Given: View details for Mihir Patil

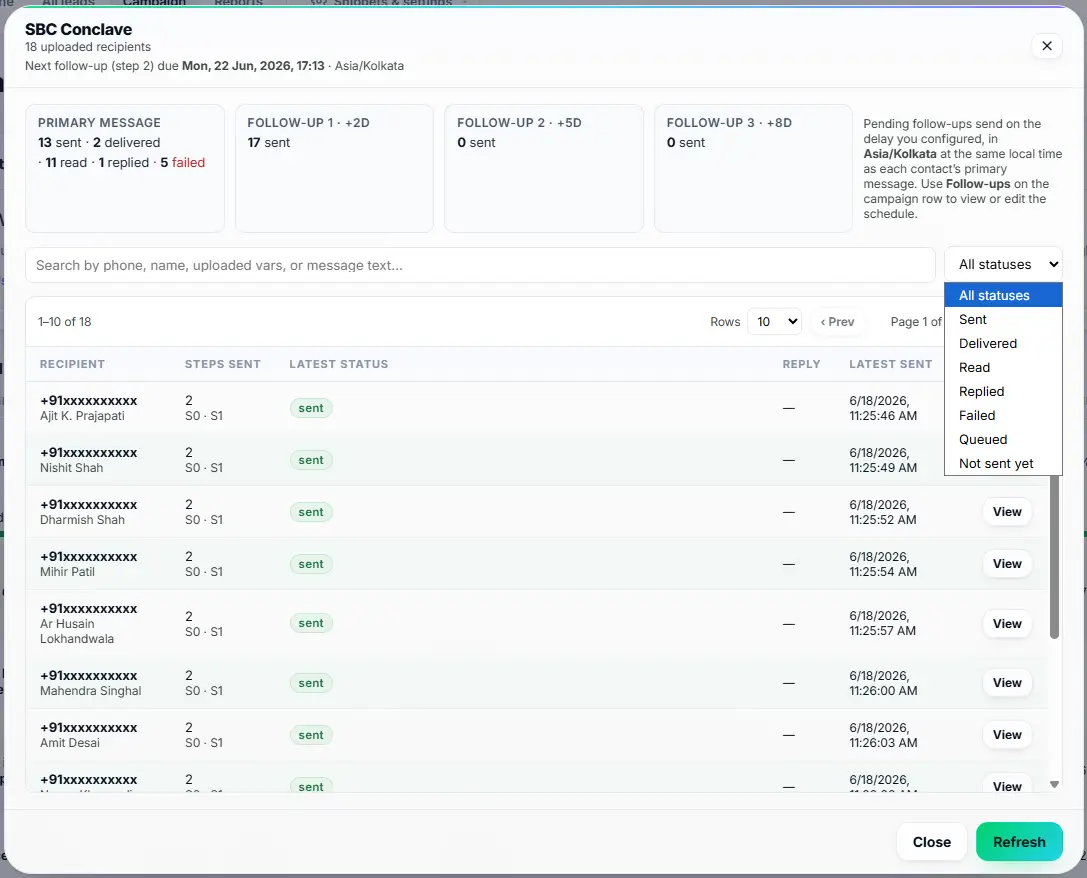Looking at the screenshot, I should (x=1007, y=563).
